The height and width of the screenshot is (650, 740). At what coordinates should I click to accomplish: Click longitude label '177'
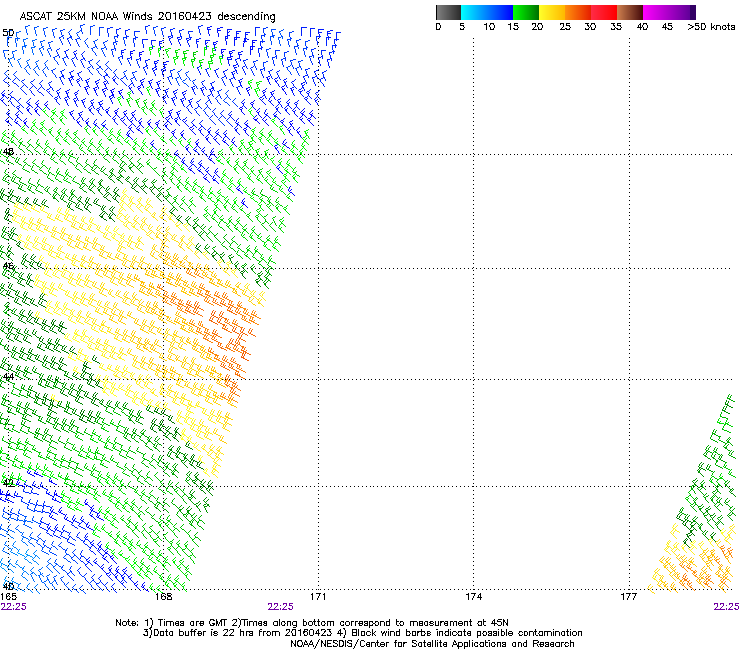click(x=628, y=597)
